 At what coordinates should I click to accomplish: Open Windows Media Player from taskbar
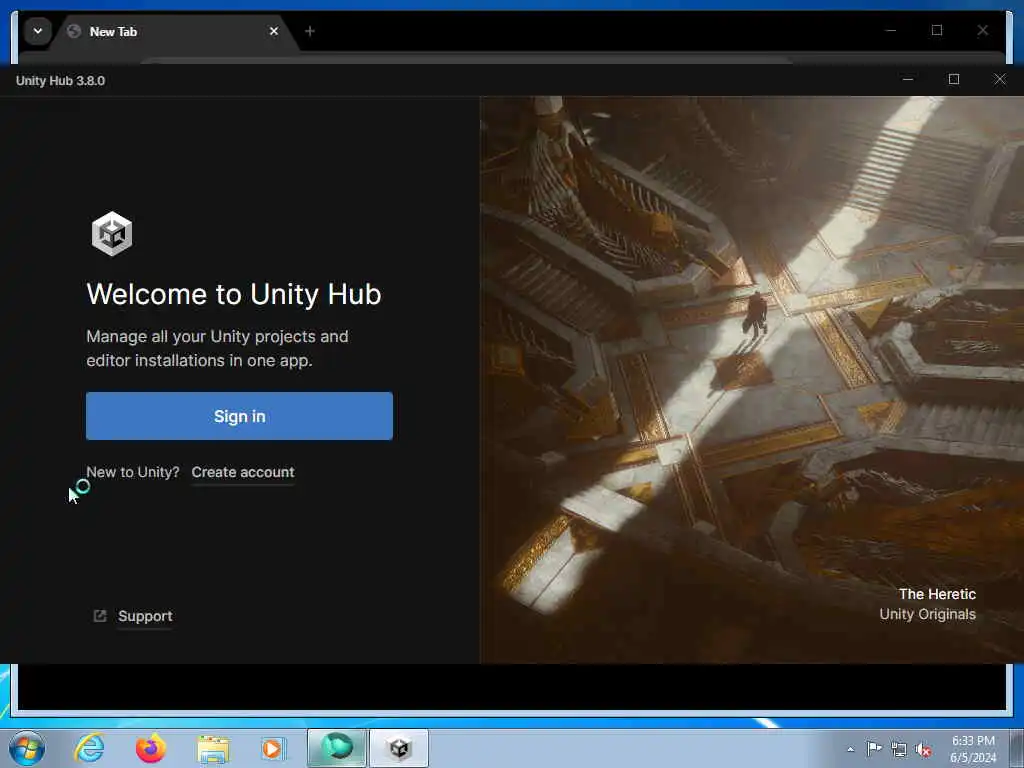[x=273, y=748]
